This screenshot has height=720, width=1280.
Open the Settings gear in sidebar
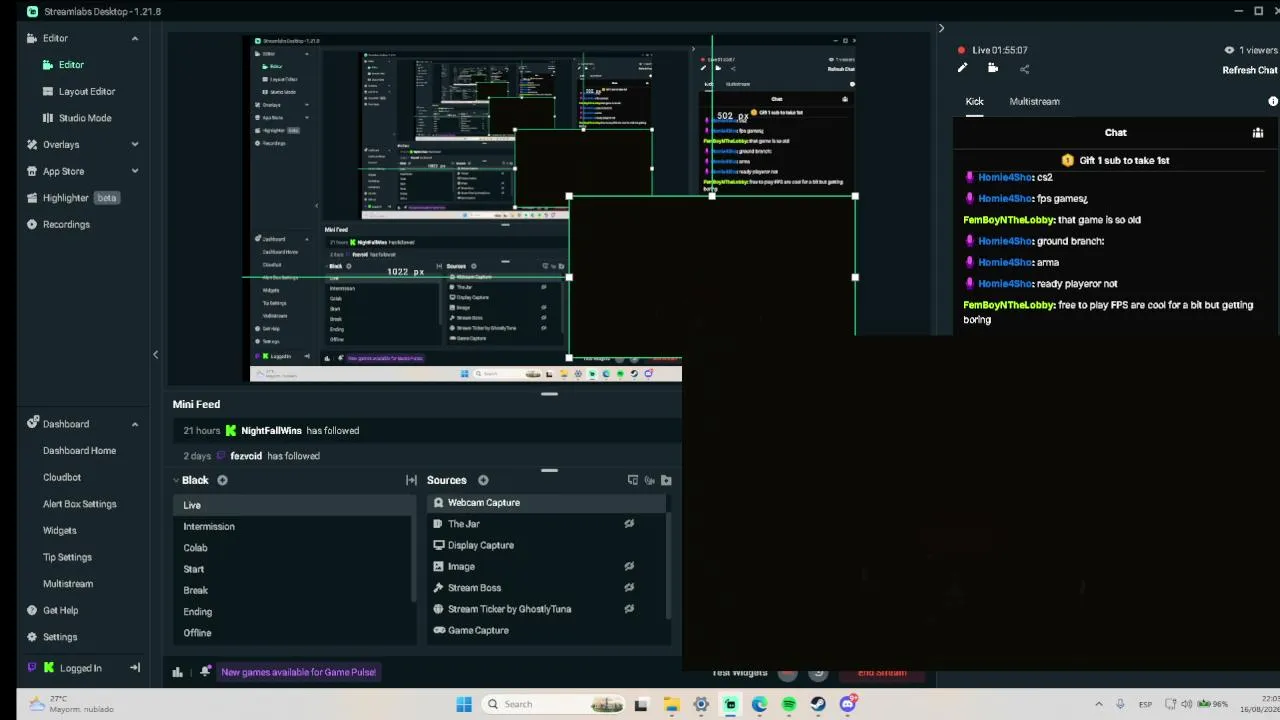[32, 637]
